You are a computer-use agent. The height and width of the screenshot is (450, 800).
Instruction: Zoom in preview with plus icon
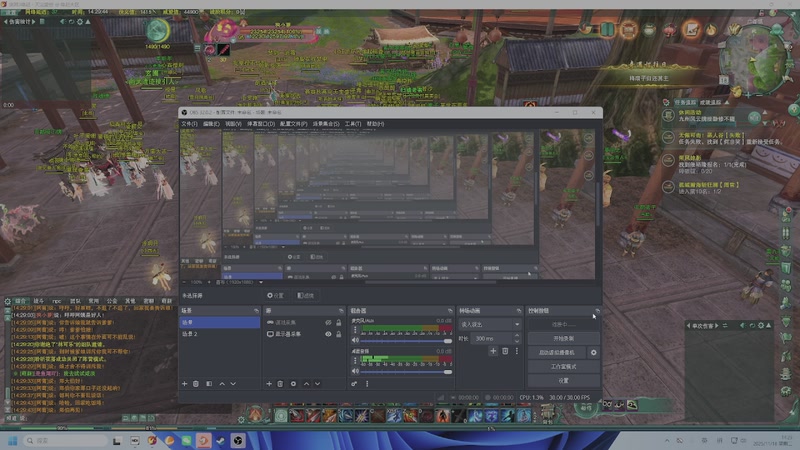(x=209, y=282)
